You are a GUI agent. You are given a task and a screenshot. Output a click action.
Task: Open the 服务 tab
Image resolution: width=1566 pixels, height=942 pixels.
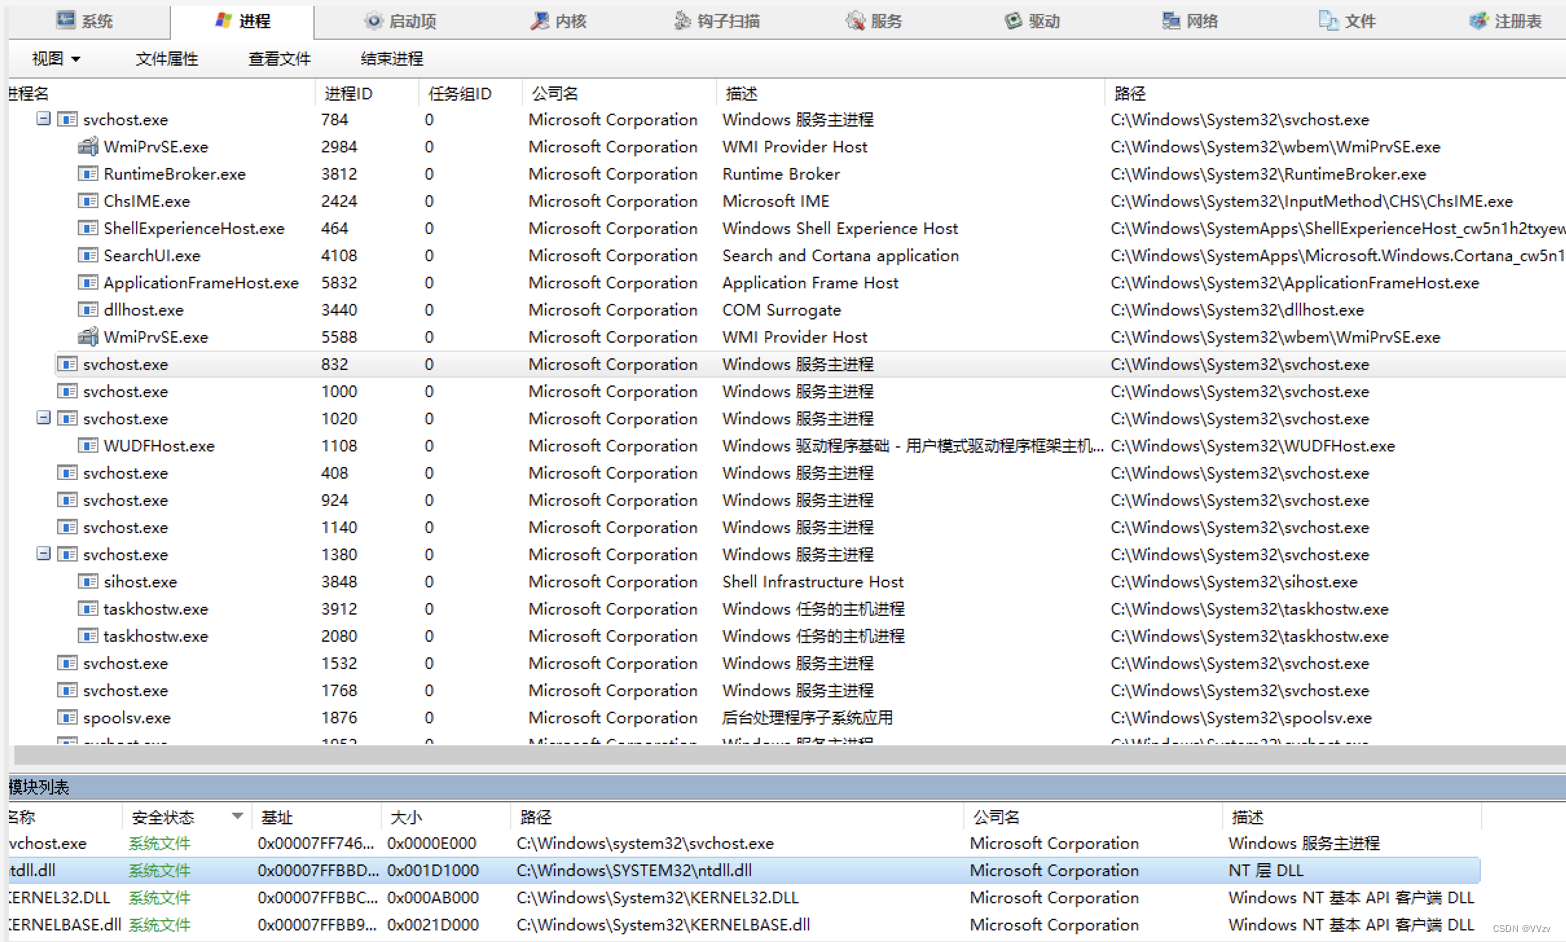click(874, 21)
